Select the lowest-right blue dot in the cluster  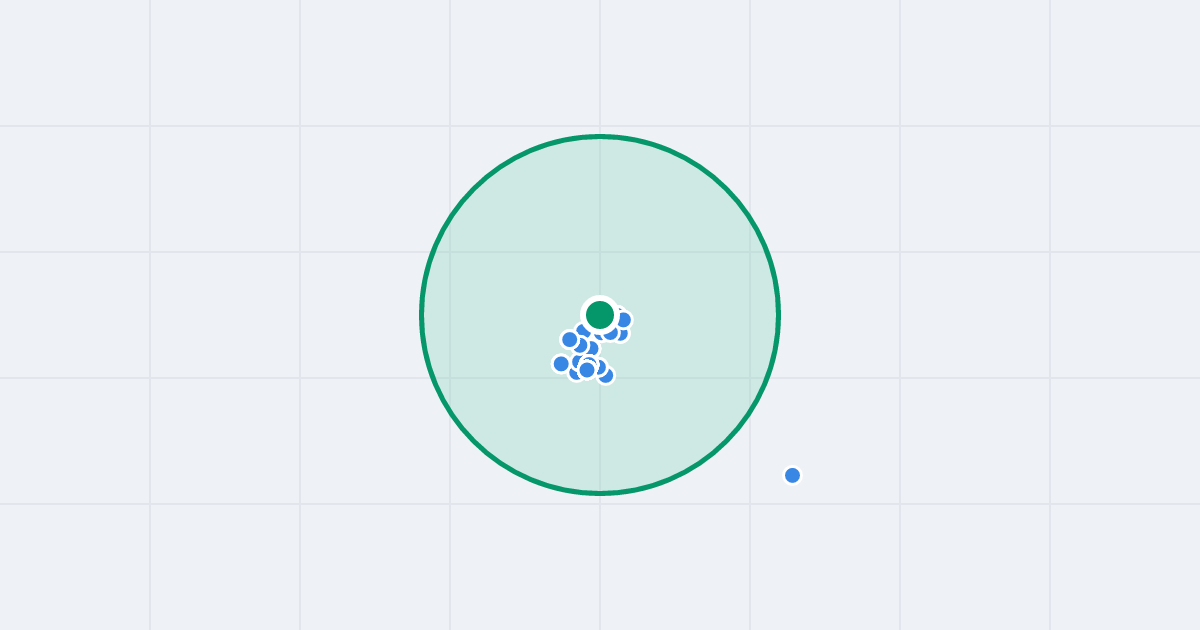tap(605, 375)
